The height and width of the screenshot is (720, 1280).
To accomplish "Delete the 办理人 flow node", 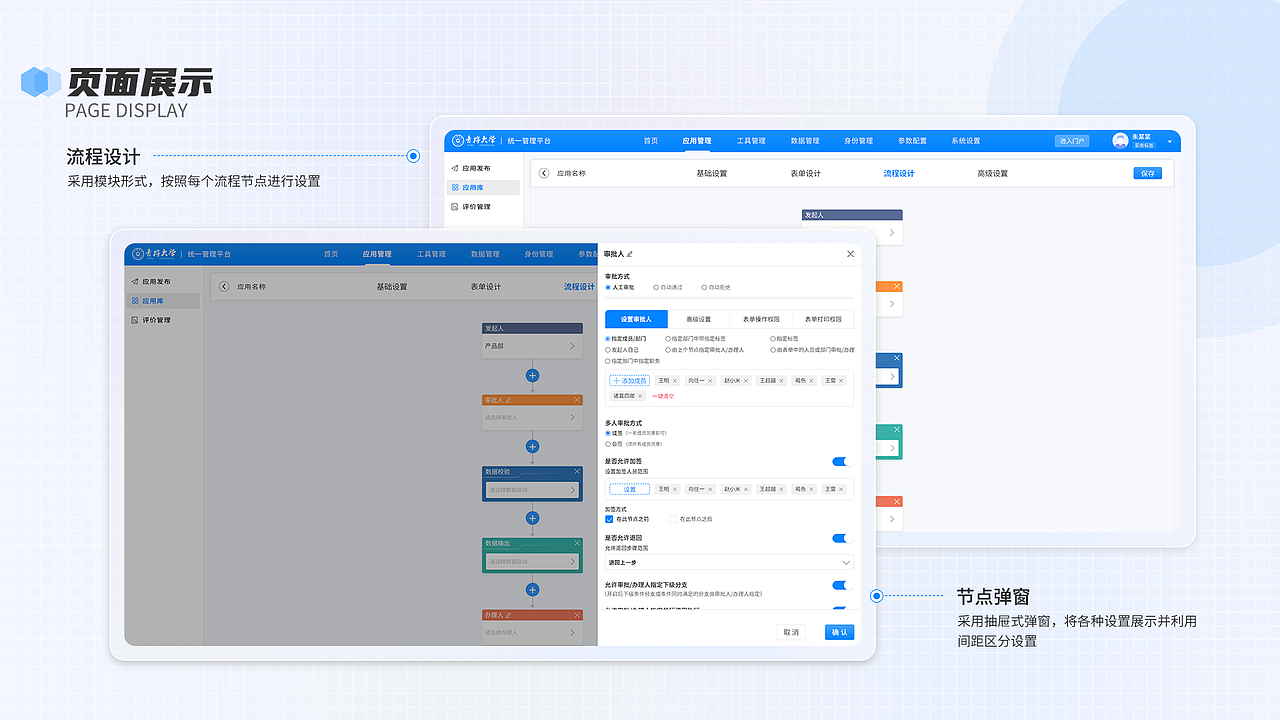I will point(577,614).
